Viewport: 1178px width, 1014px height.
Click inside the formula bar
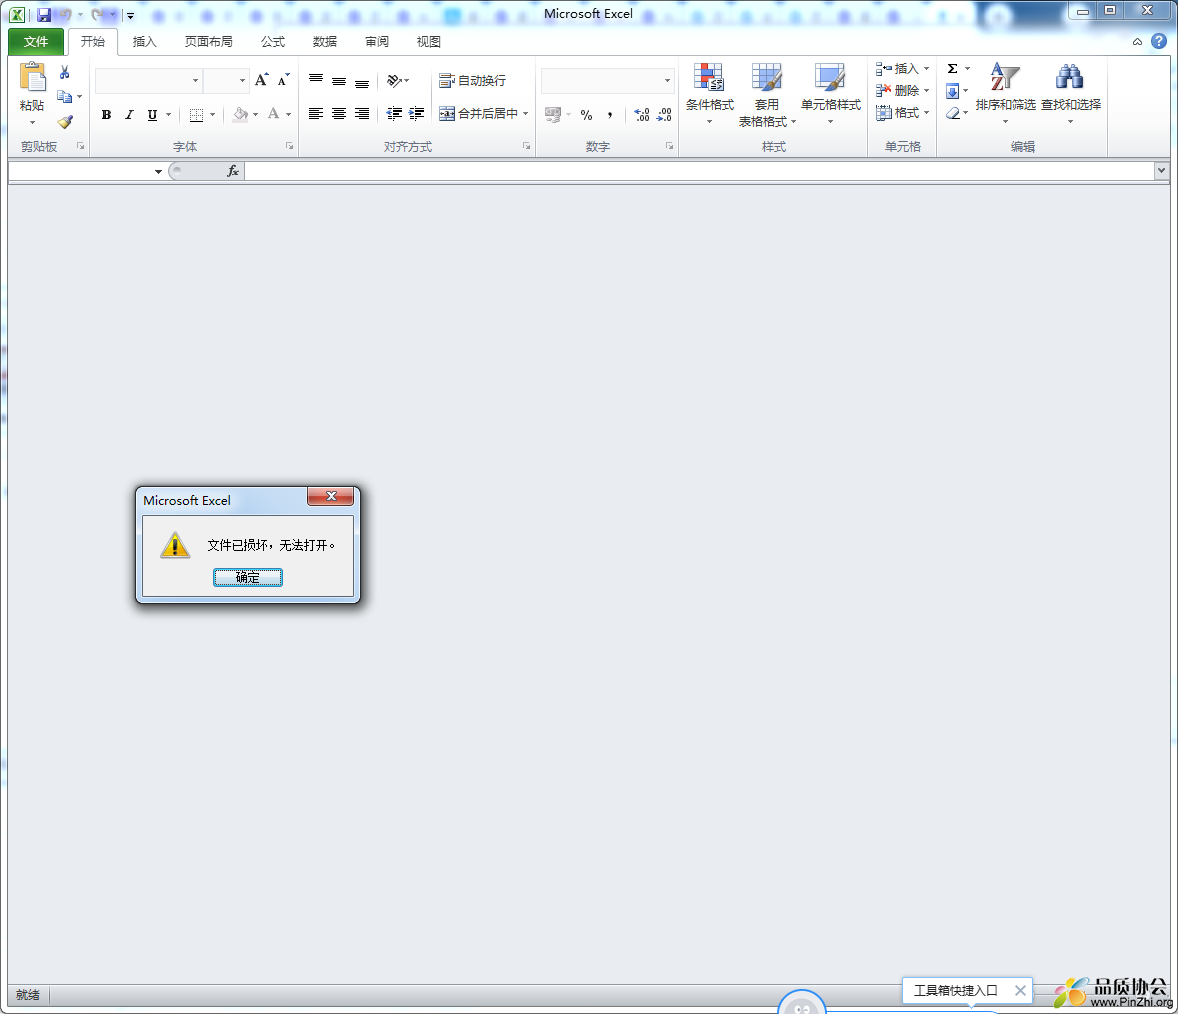(699, 171)
